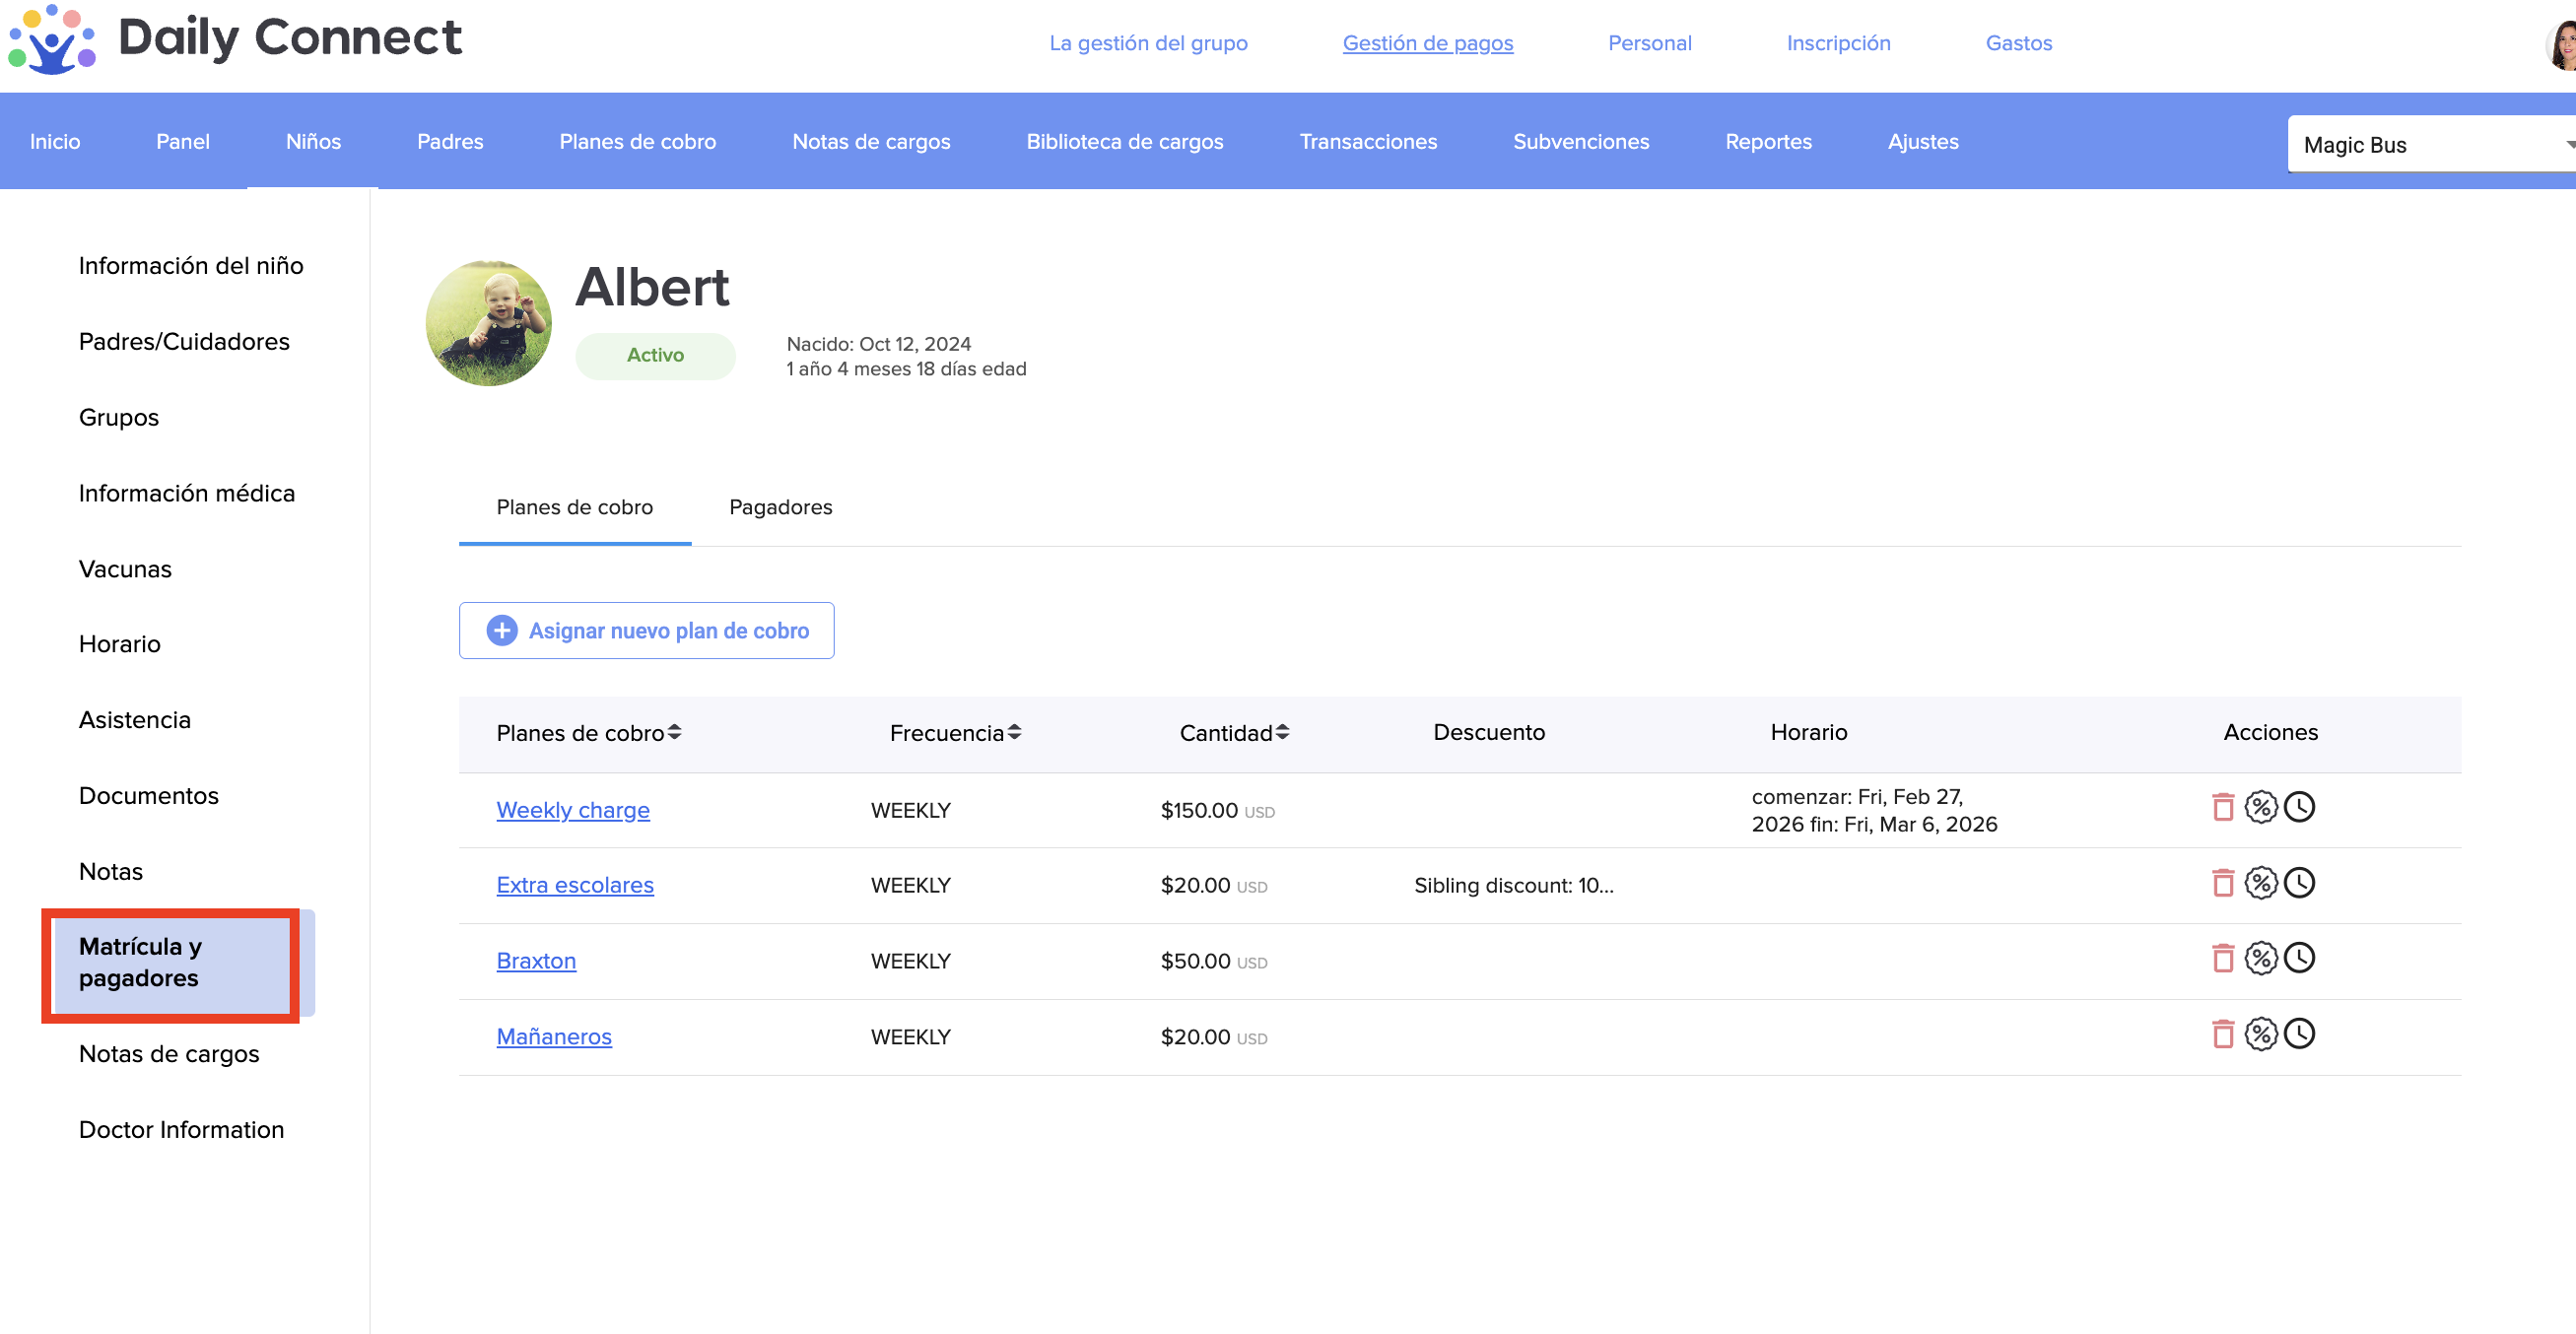The image size is (2576, 1334).
Task: Switch to the Pagadores tab
Action: point(780,507)
